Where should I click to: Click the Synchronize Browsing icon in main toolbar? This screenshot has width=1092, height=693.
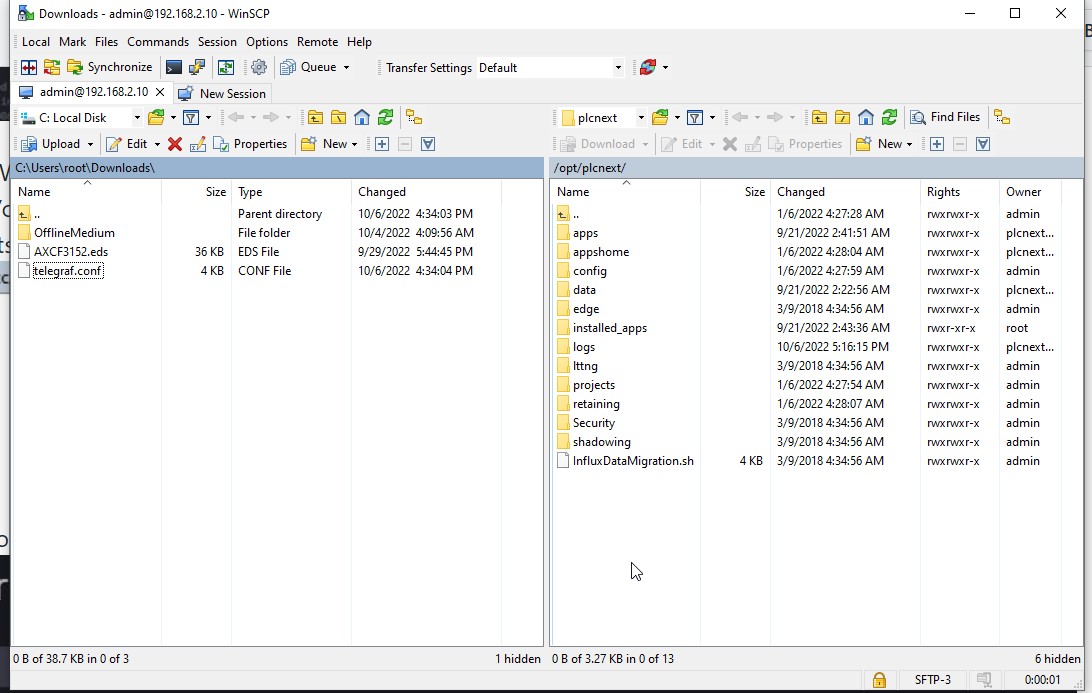[52, 68]
